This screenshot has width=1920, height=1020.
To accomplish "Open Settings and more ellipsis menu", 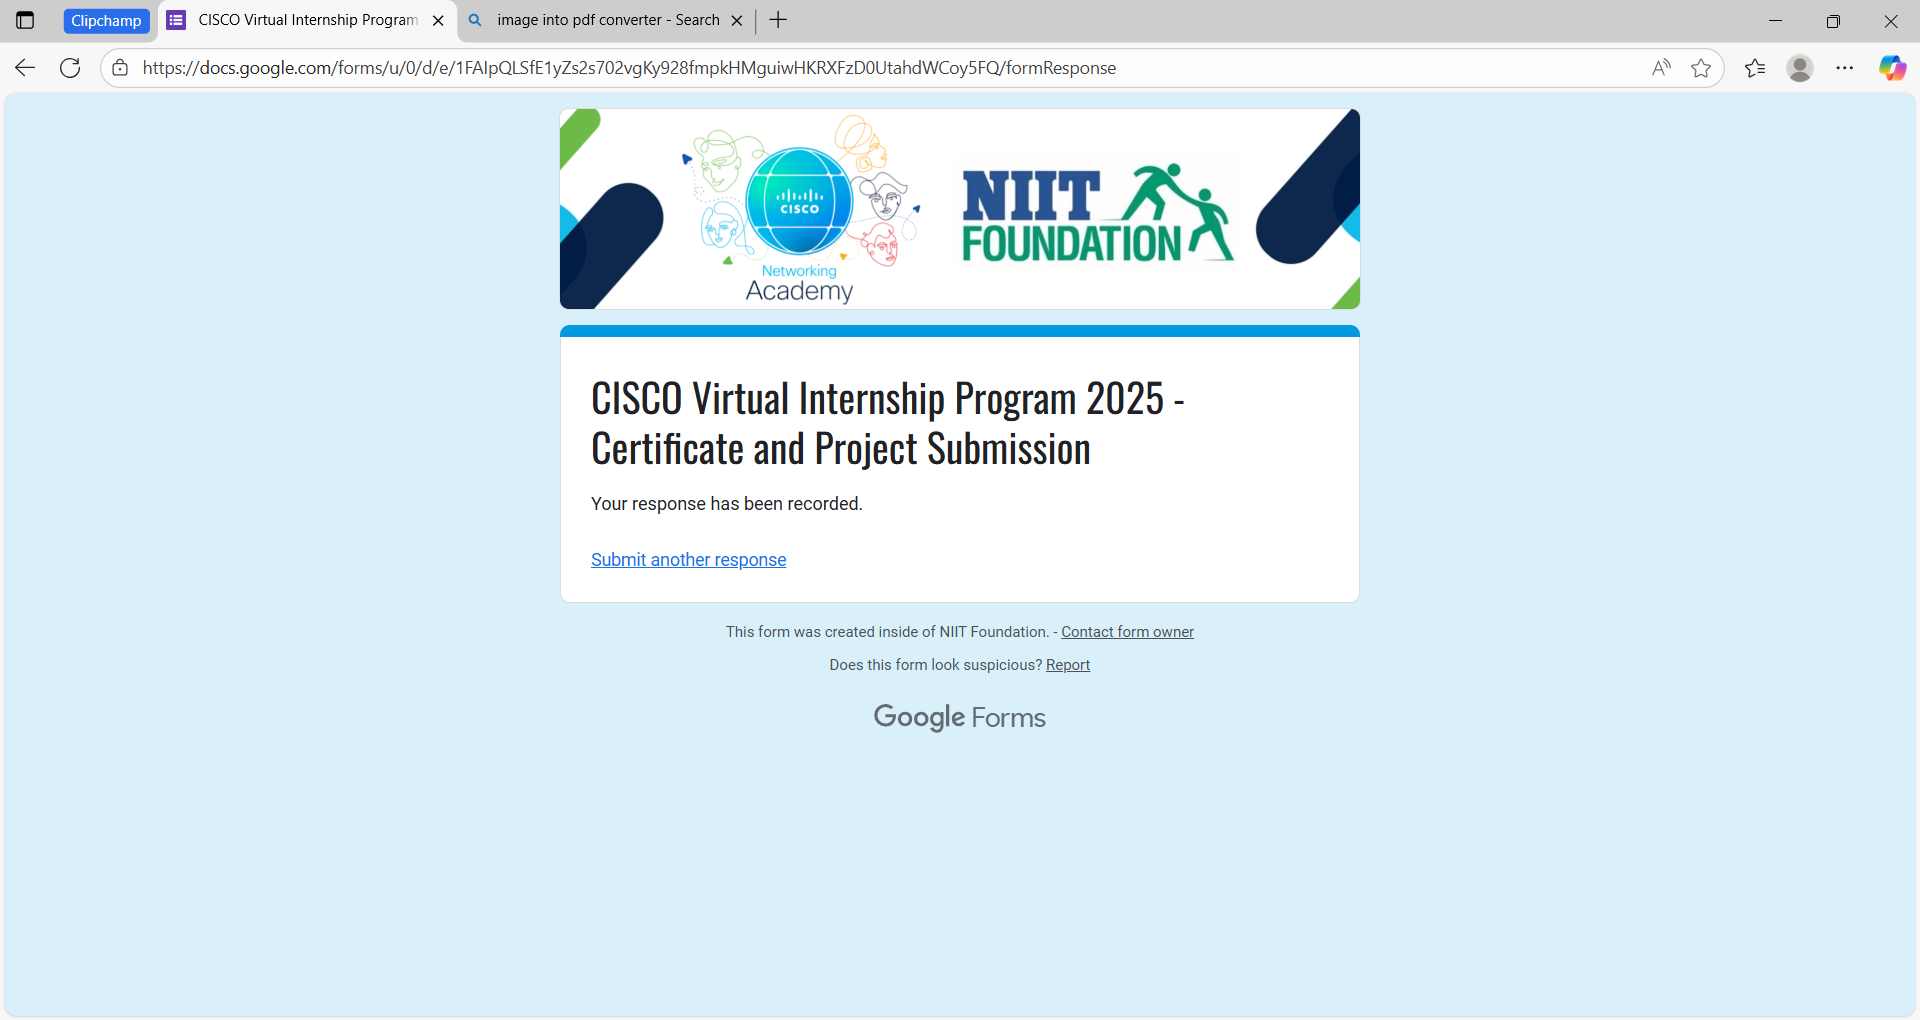I will pyautogui.click(x=1845, y=68).
